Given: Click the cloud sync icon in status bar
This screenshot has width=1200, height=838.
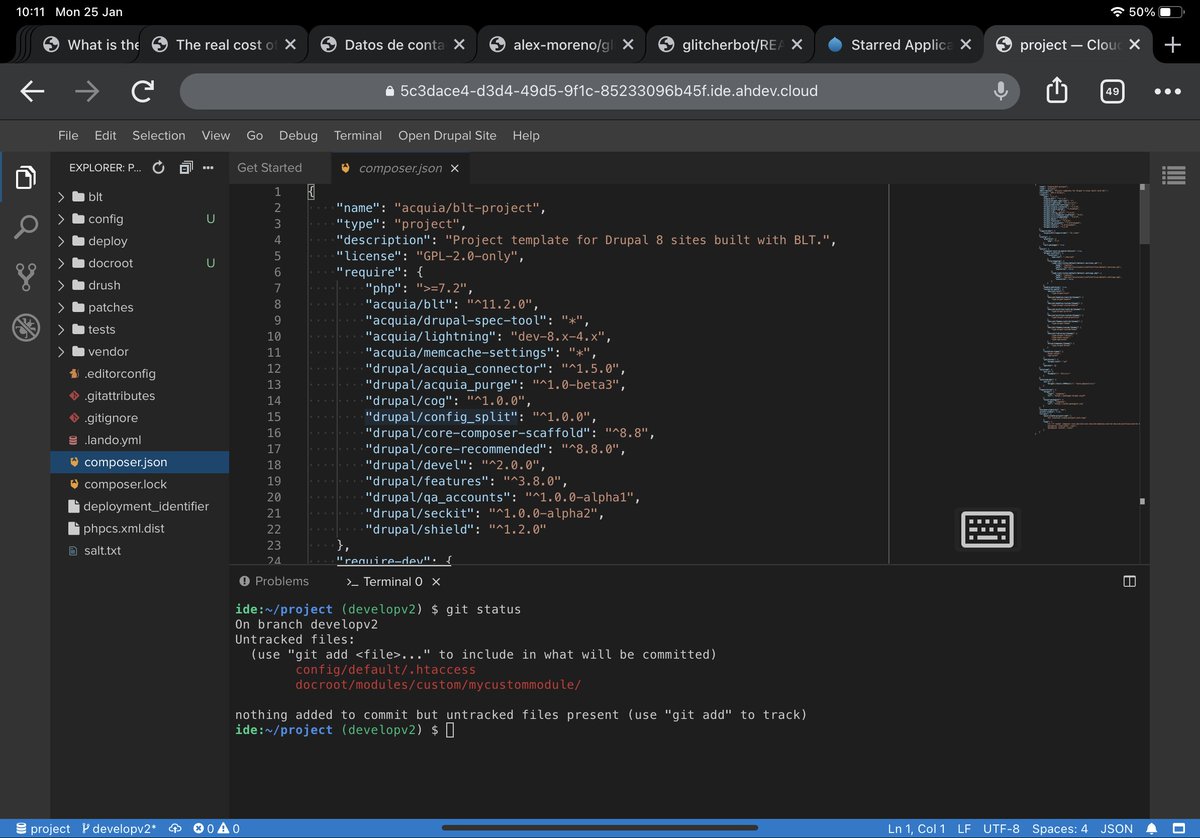Looking at the screenshot, I should pos(175,828).
